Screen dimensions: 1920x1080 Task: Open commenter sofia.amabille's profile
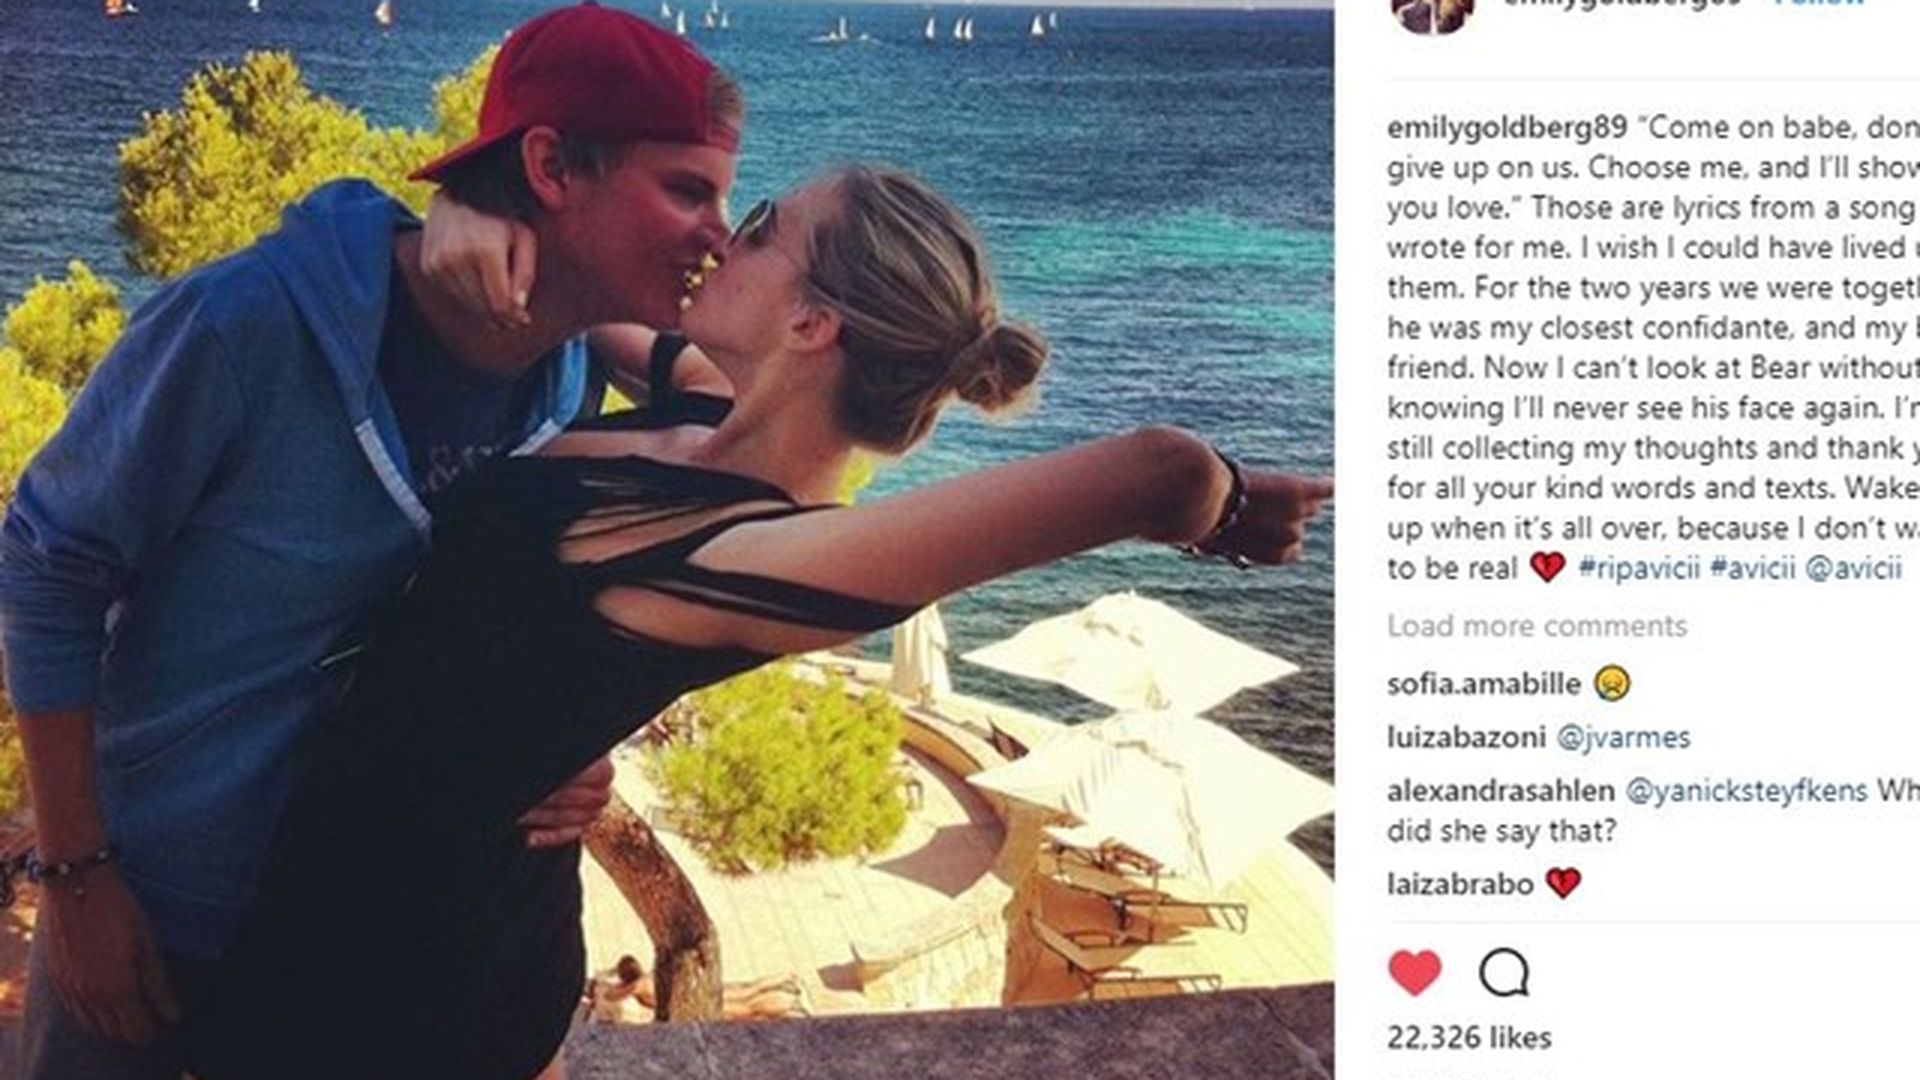point(1484,684)
